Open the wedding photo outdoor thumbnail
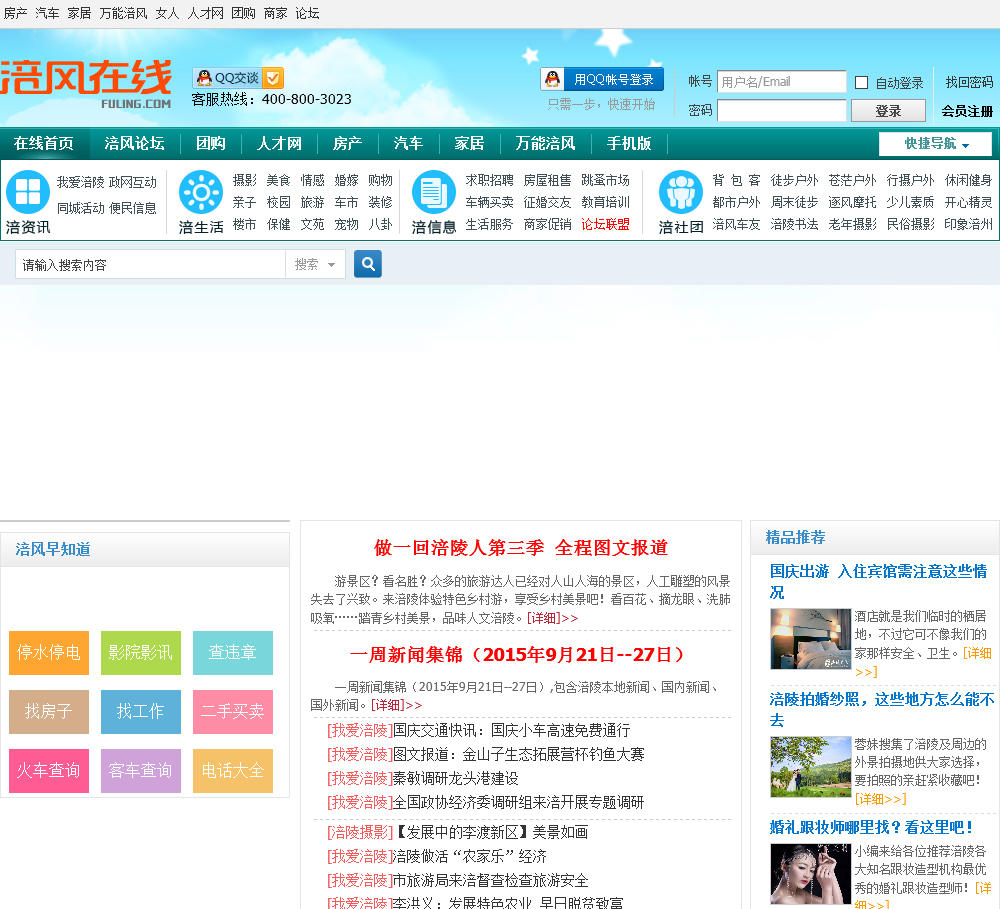The image size is (1000, 909). (810, 767)
